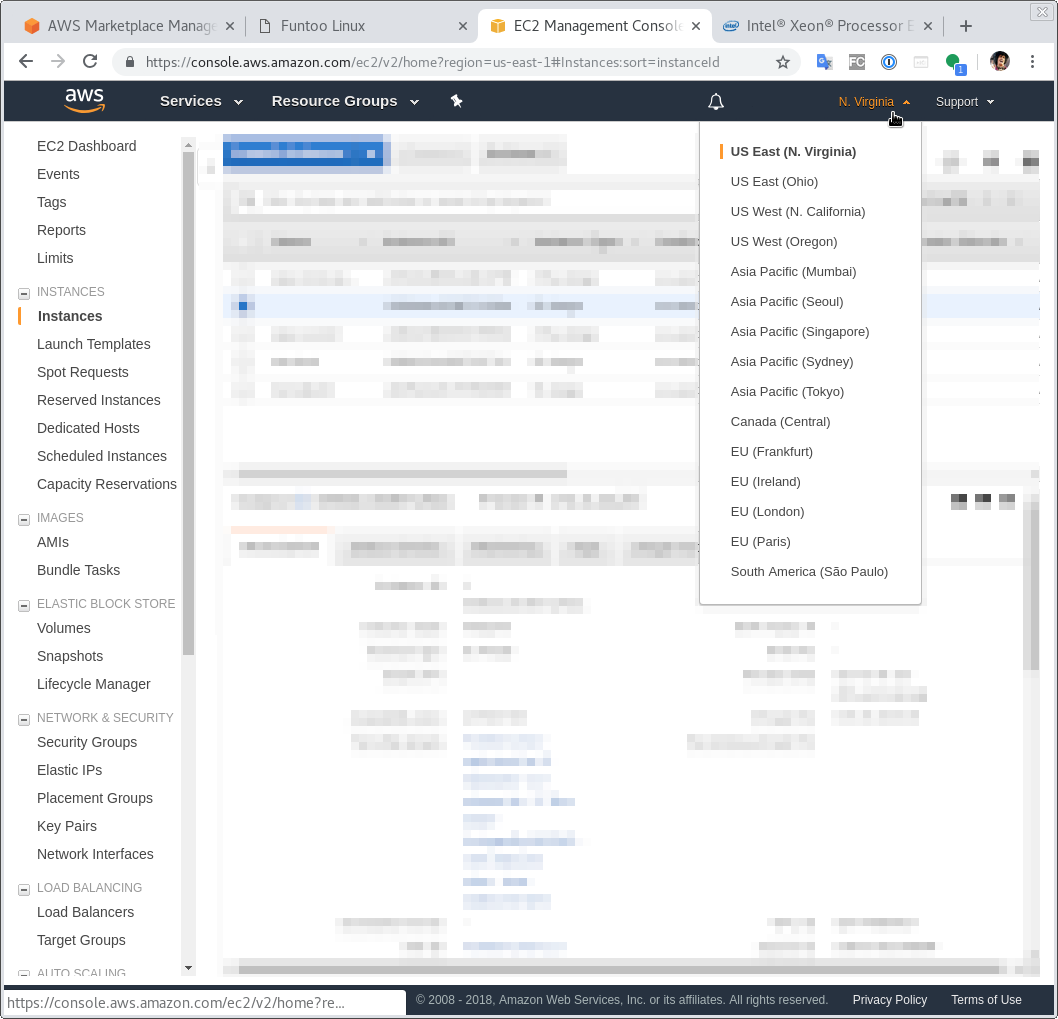Select Asia Pacific (Seoul) region
1058x1019 pixels.
click(787, 302)
